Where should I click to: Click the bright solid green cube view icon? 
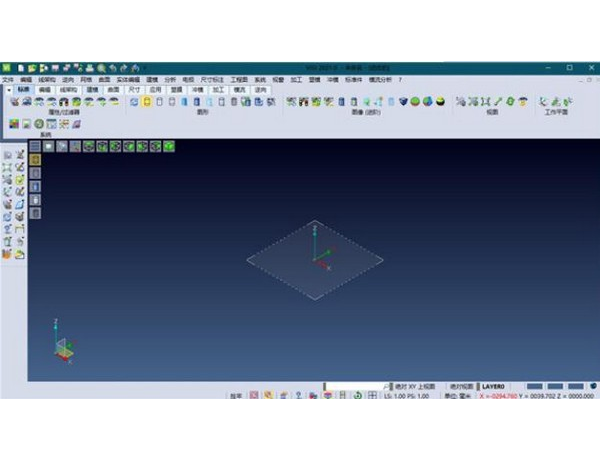pos(169,146)
